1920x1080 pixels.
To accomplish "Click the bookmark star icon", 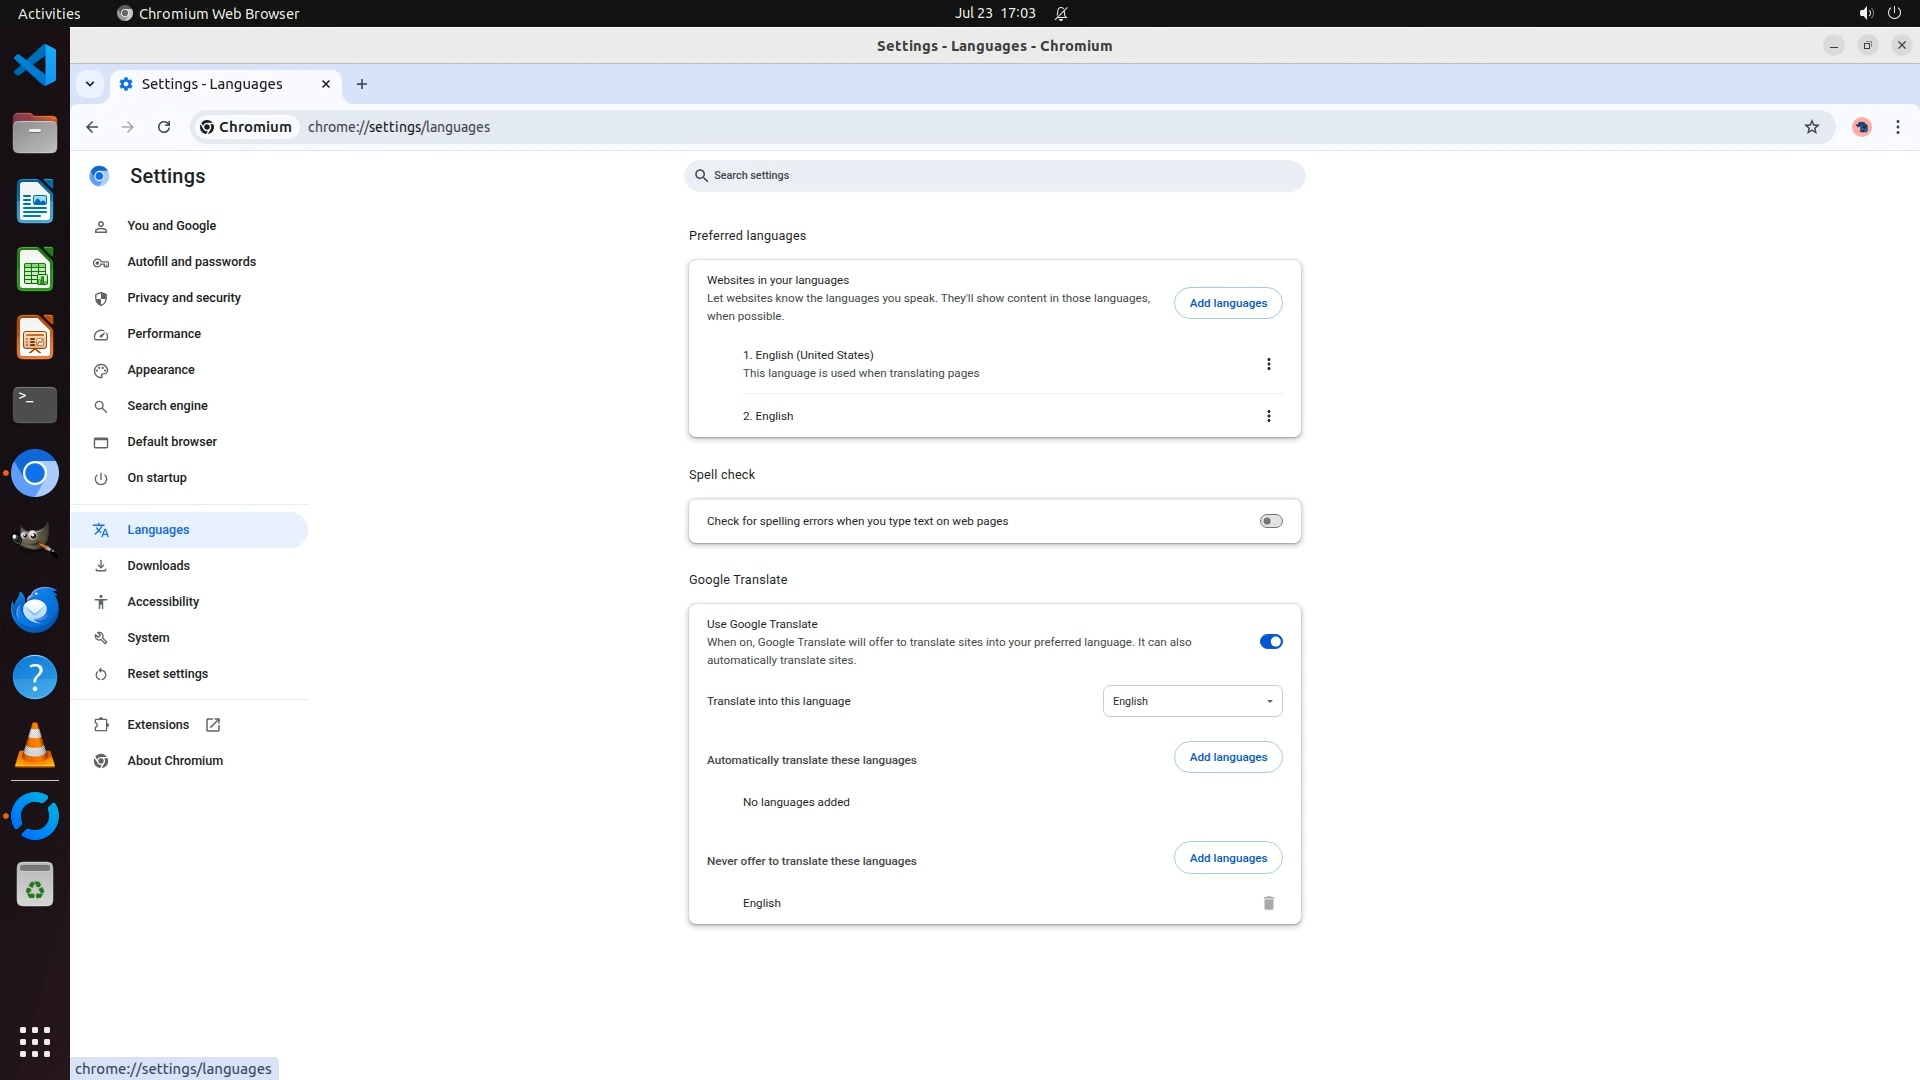I will click(x=1811, y=127).
